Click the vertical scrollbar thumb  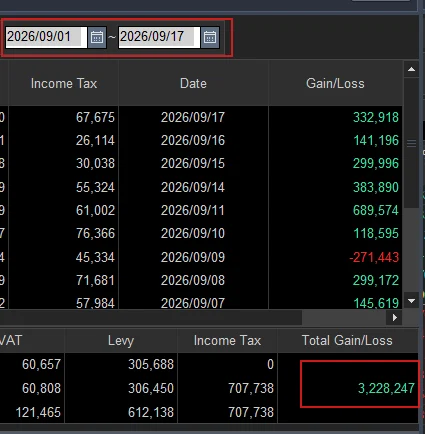coord(411,143)
